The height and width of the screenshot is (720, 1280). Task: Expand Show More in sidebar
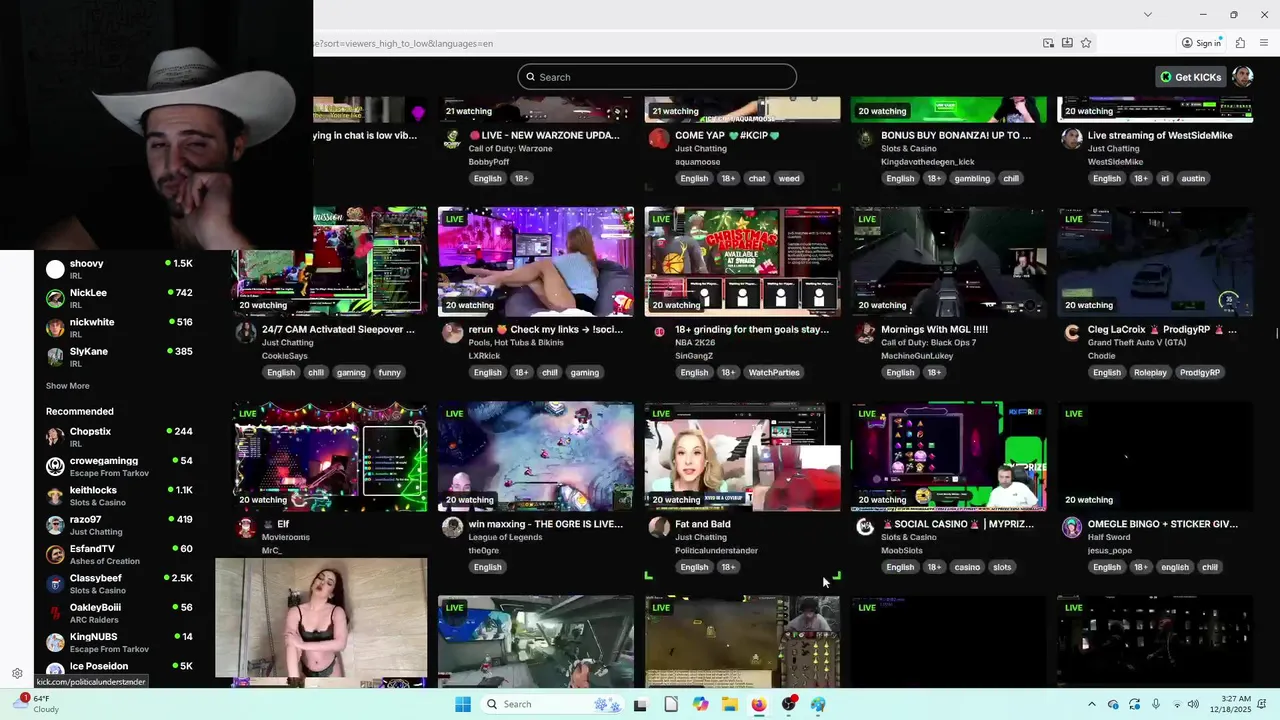(x=67, y=386)
